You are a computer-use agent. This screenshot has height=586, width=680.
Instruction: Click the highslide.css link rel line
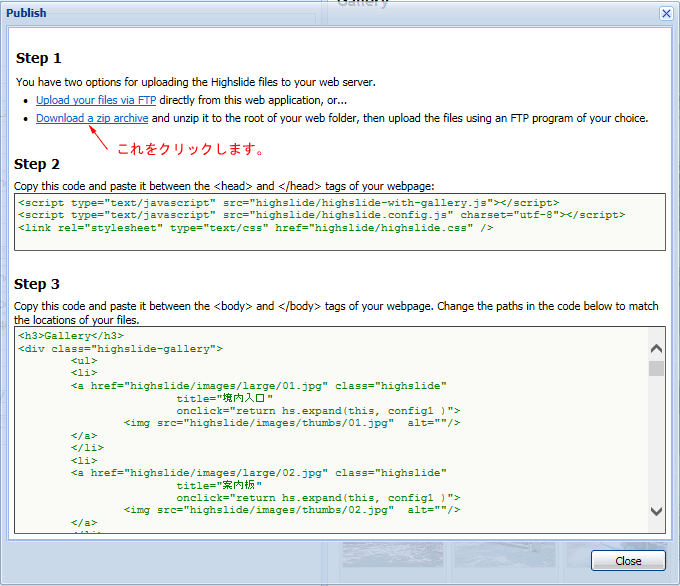[256, 228]
